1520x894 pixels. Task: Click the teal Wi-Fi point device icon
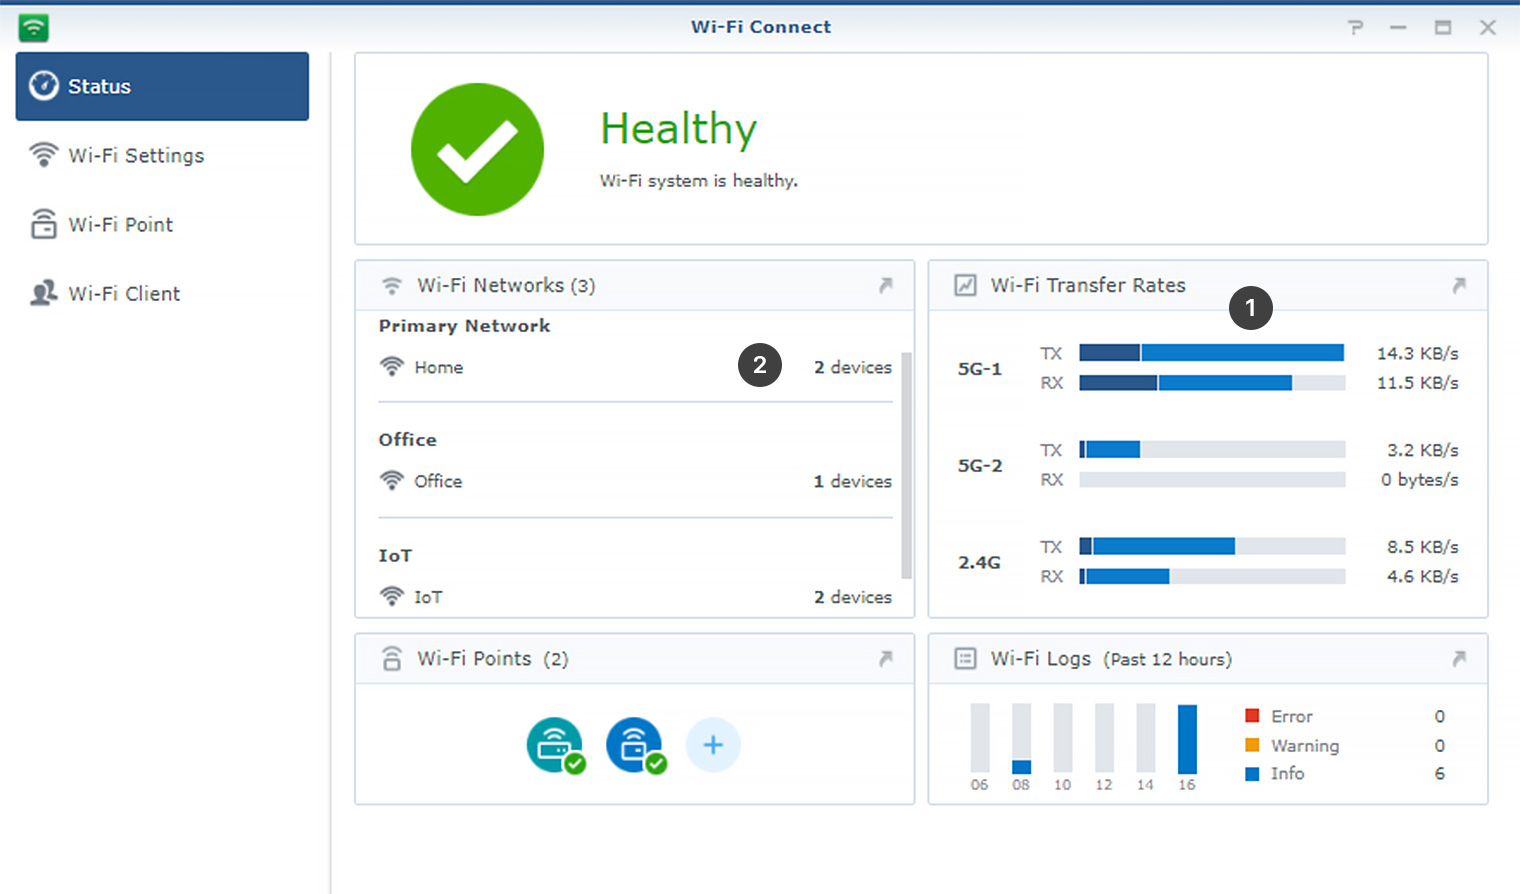[557, 744]
